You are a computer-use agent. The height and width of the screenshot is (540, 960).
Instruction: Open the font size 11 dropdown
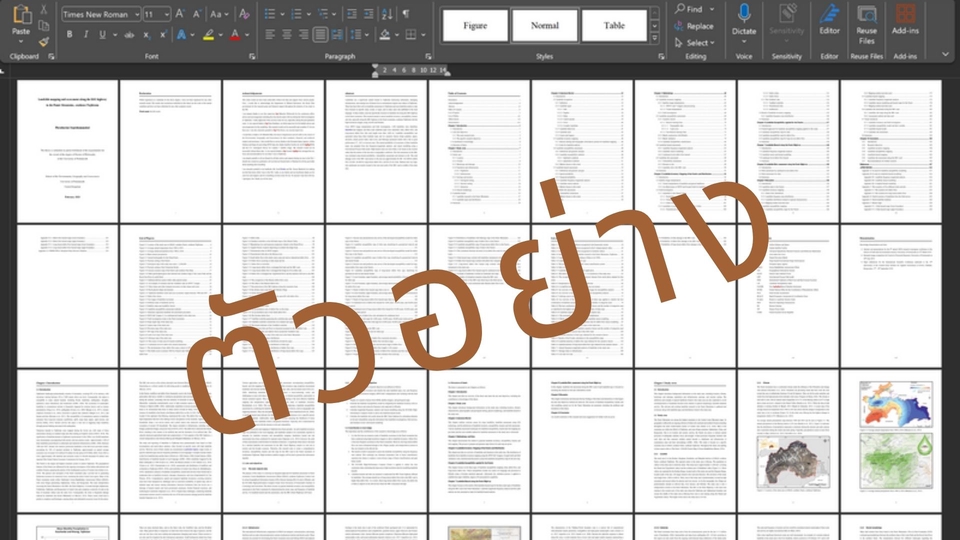(x=167, y=14)
